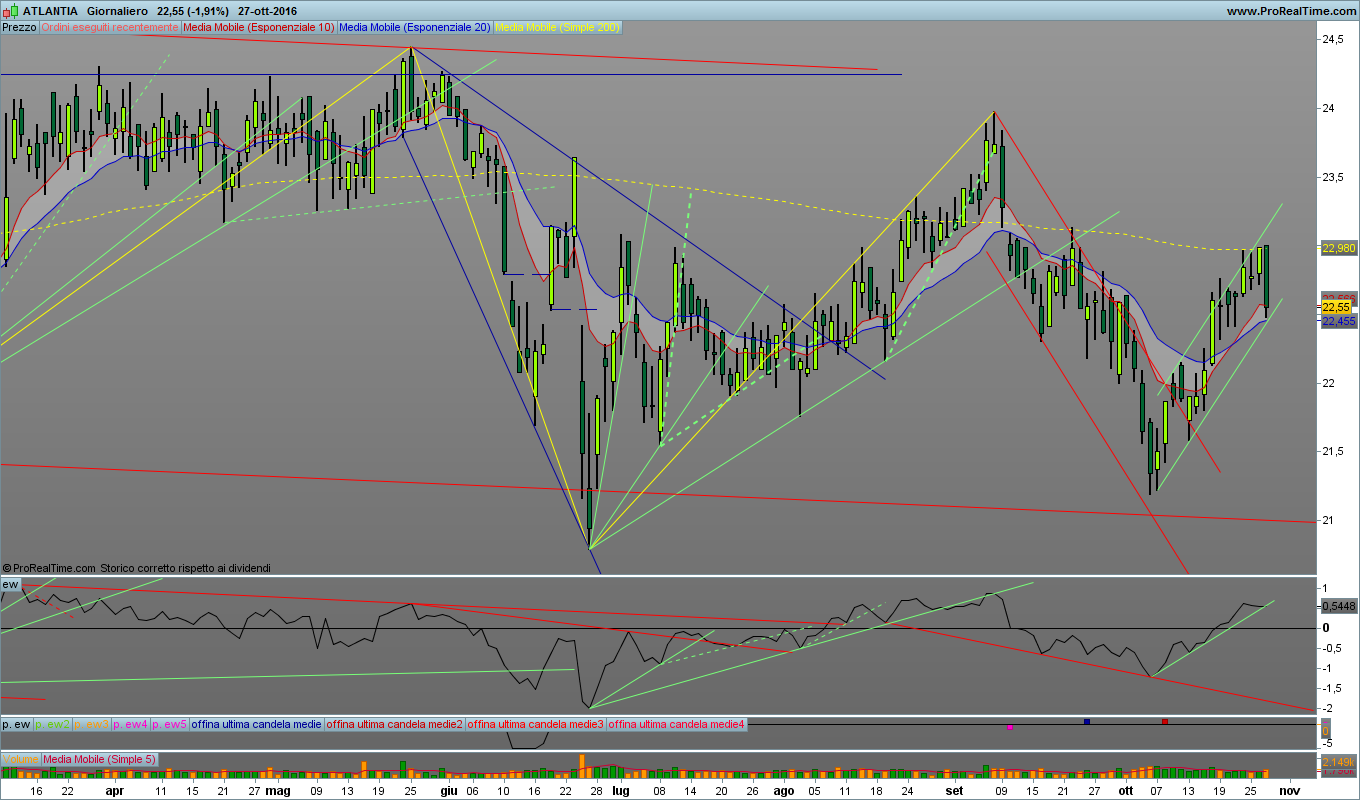Click the 22,980 yellow price tag
Image resolution: width=1360 pixels, height=800 pixels.
[1338, 249]
